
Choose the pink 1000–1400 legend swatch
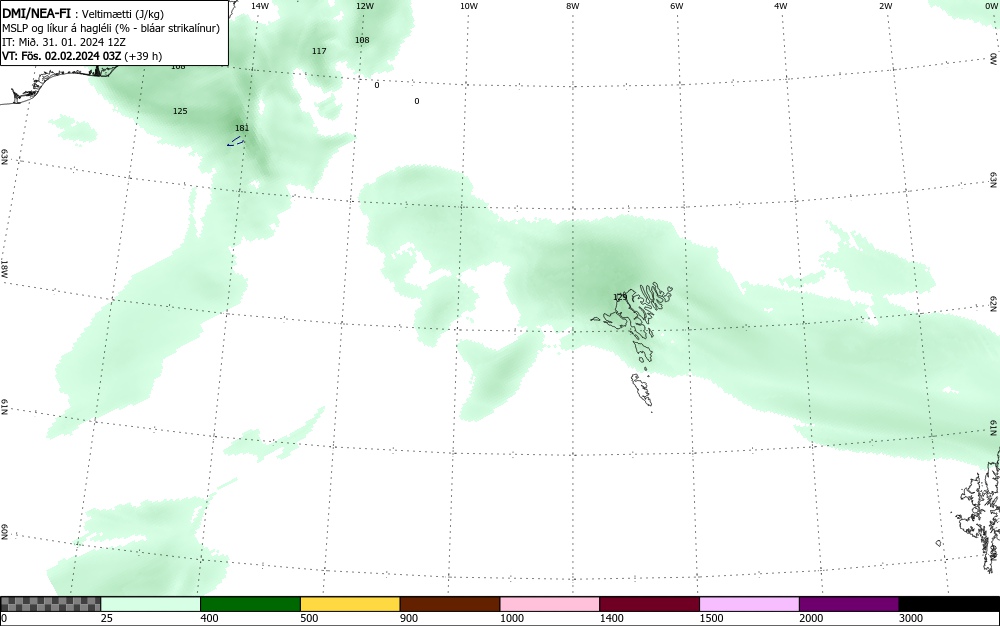tap(550, 604)
